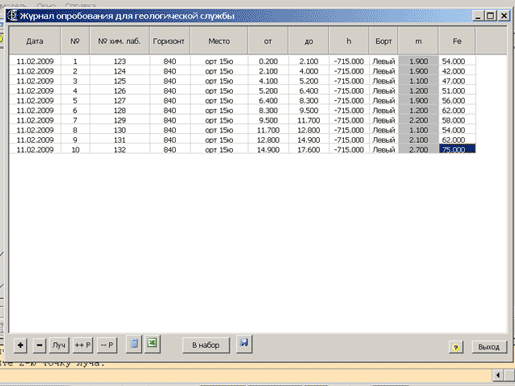Viewport: 515px width, 386px height.
Task: Click the journal window title bar icon
Action: 12,15
